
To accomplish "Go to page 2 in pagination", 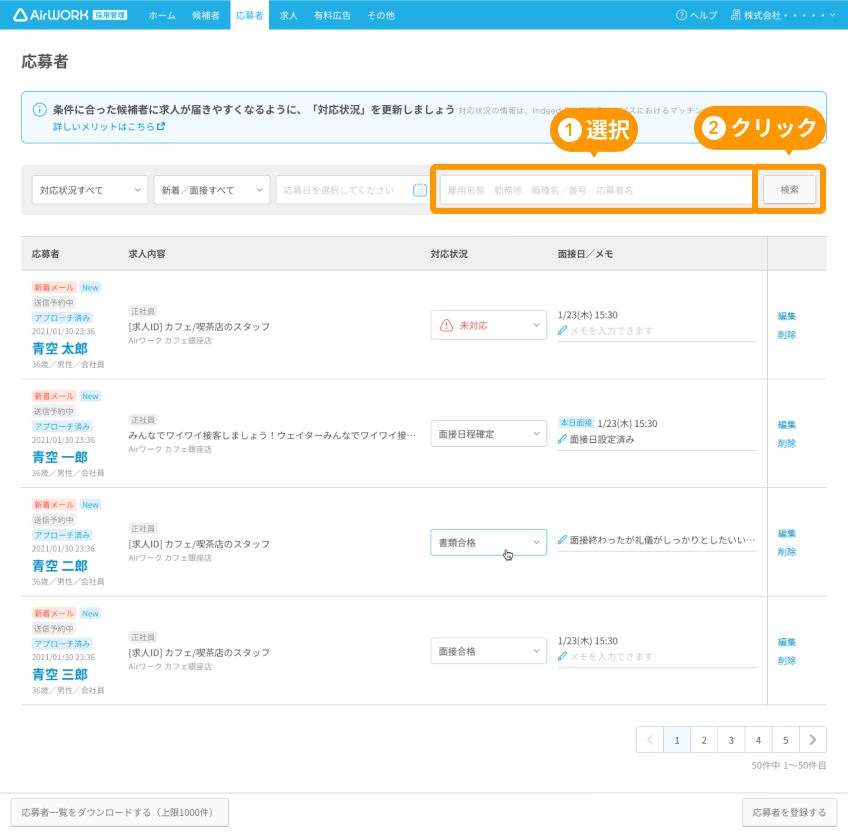I will click(704, 739).
